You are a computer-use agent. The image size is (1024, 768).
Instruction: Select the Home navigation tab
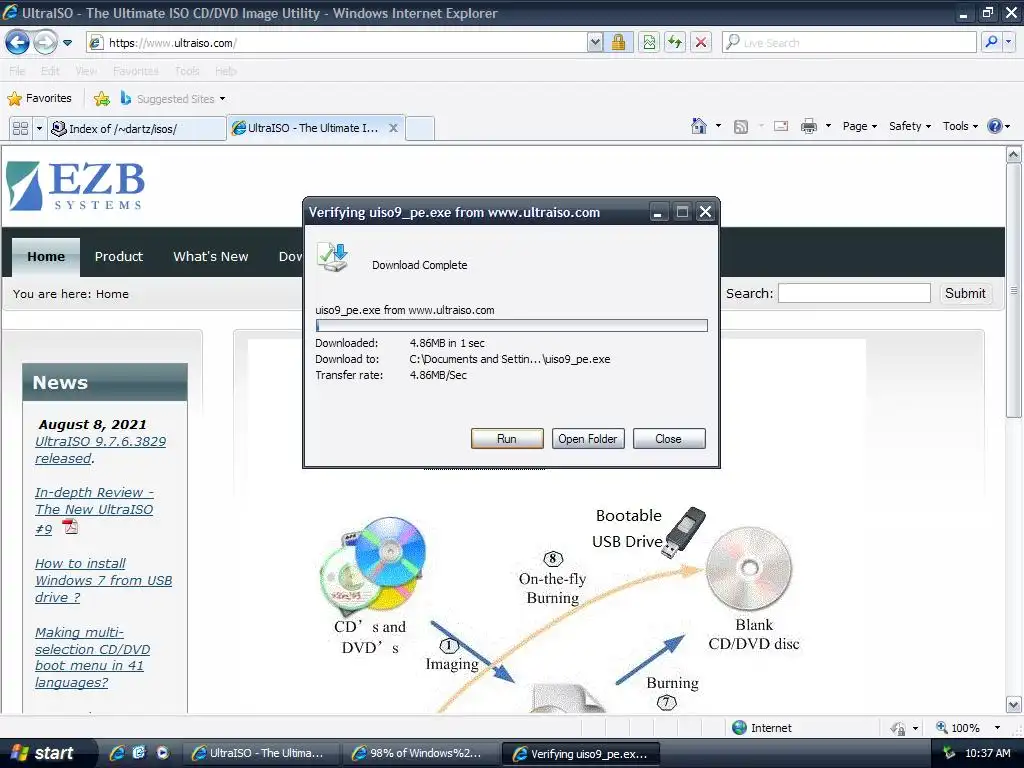pos(46,257)
